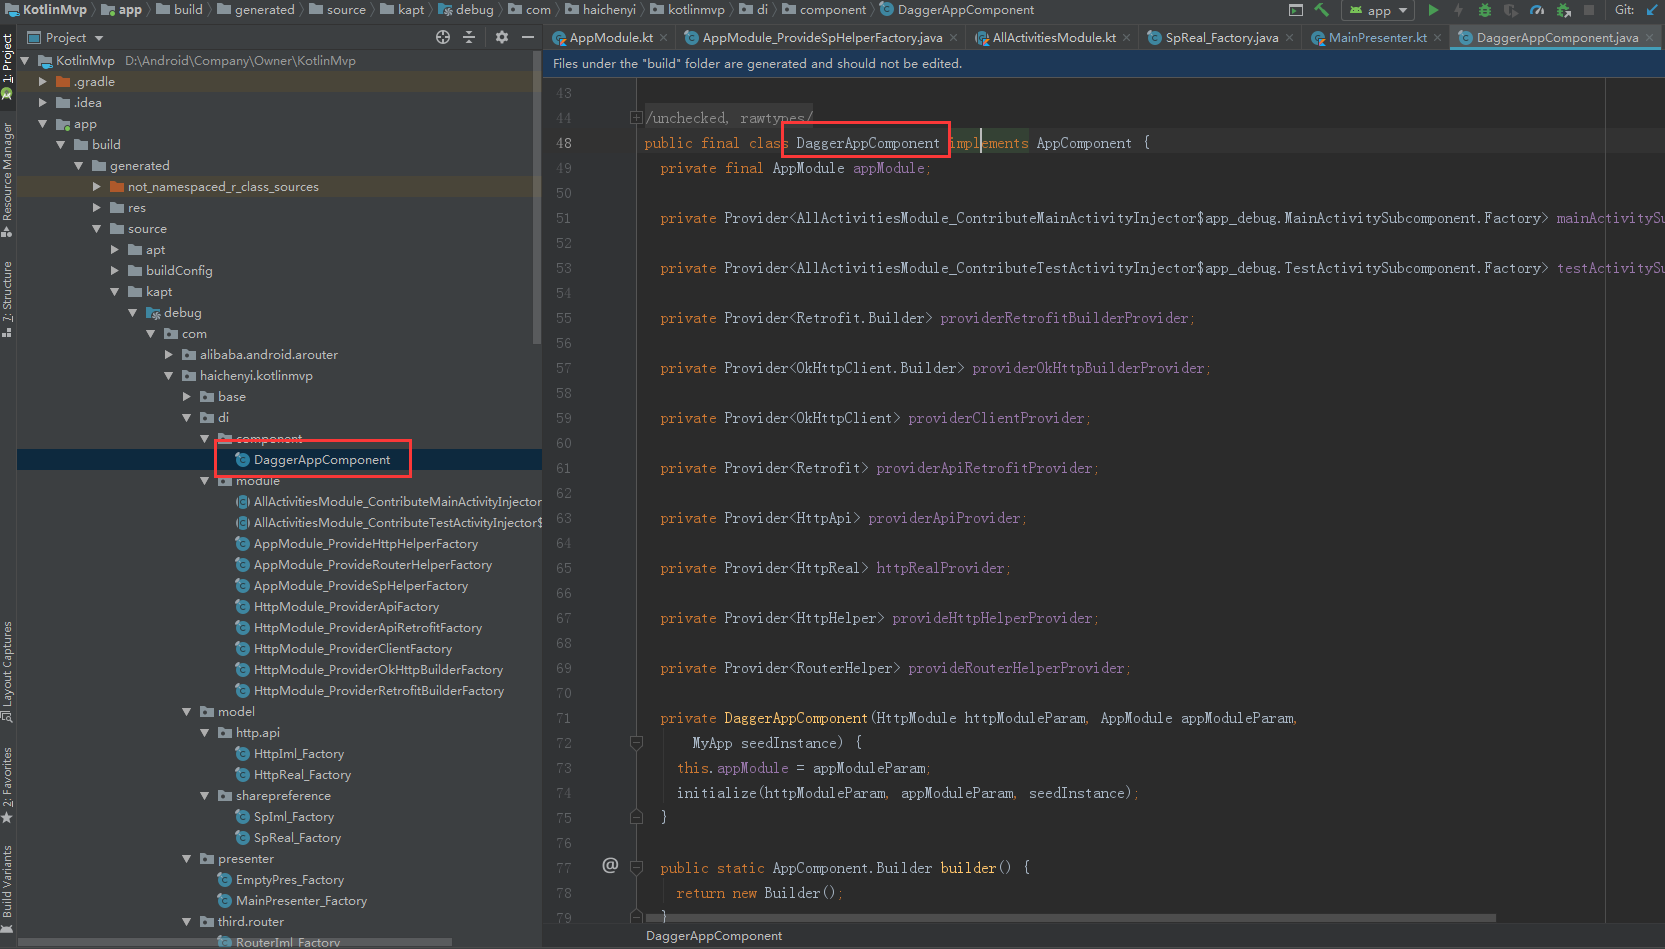Collapse the app module node
This screenshot has width=1665, height=949.
(43, 124)
